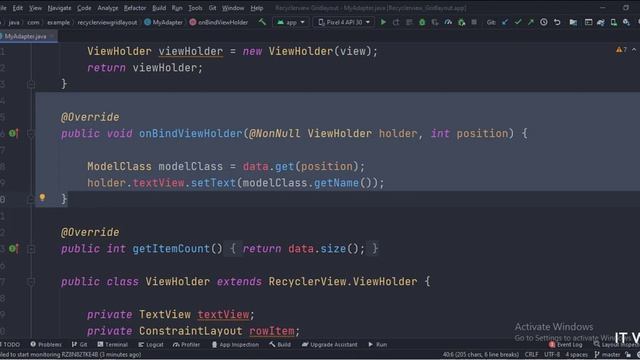Click the yellow intention lightbulb in the gutter
Screen dimensions: 640x360
click(42, 198)
